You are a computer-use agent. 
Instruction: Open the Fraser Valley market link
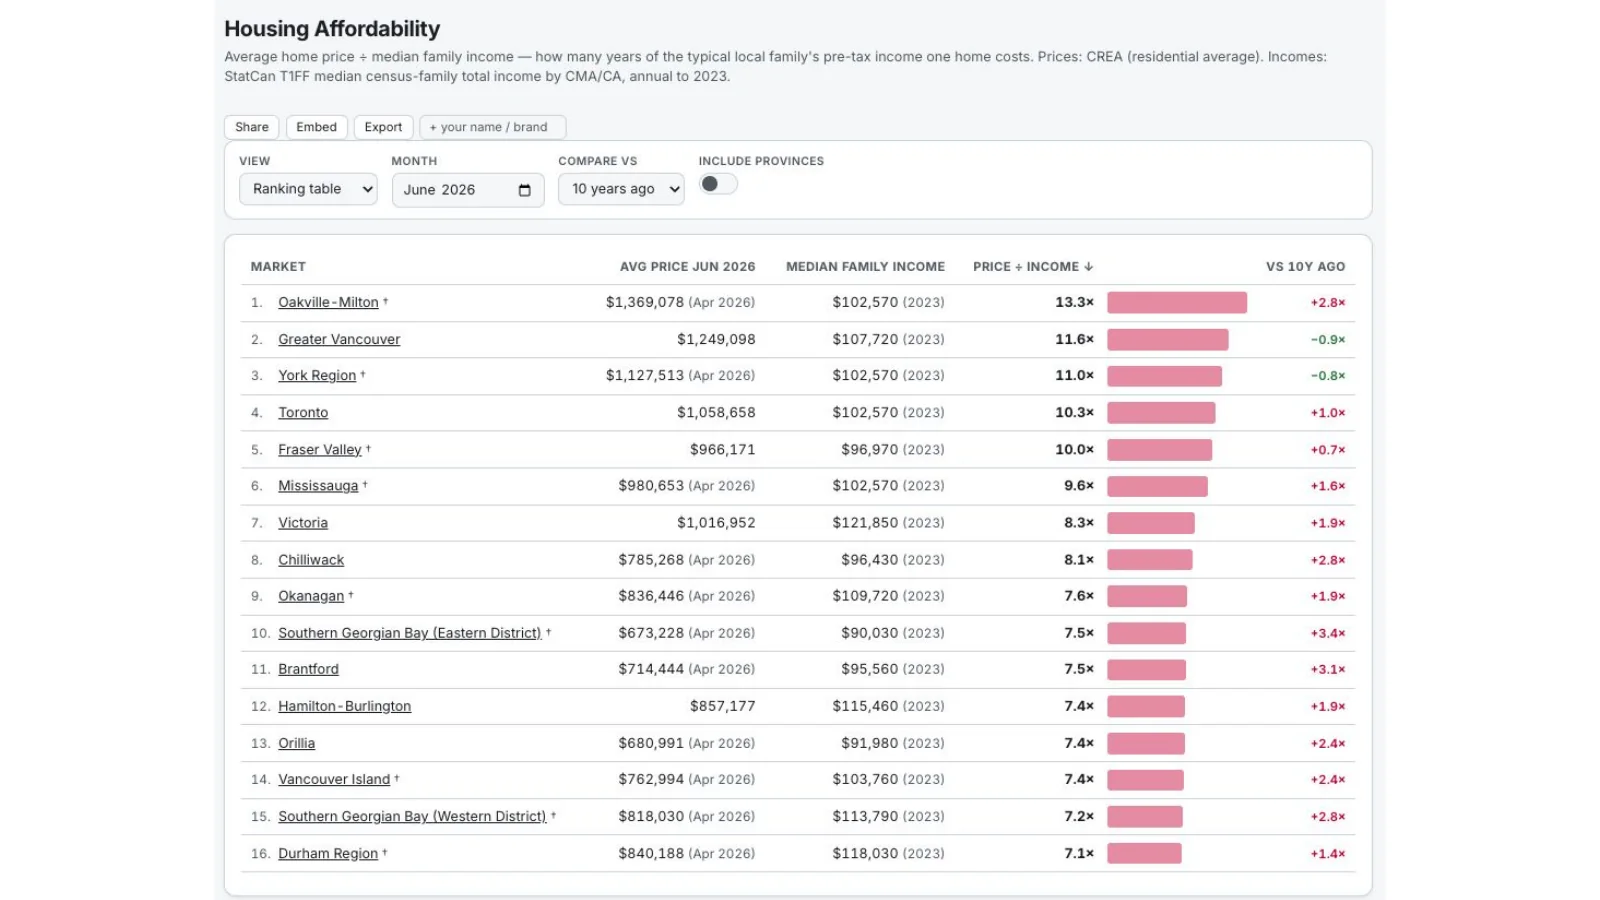(320, 450)
